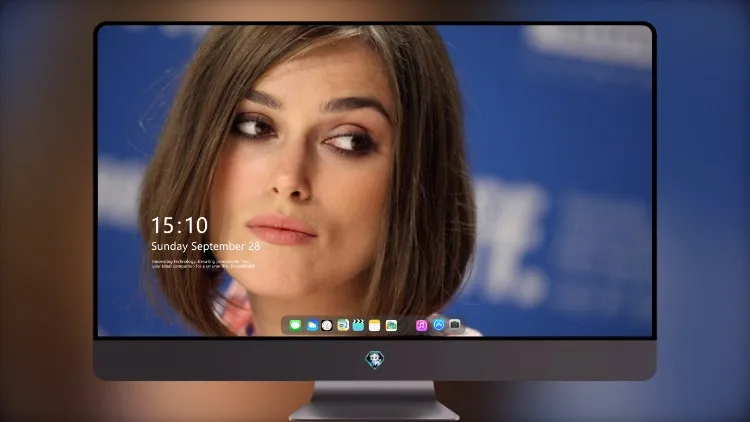Click the logo emblem on the monitor chin
Screen dimensions: 750x422
point(375,359)
